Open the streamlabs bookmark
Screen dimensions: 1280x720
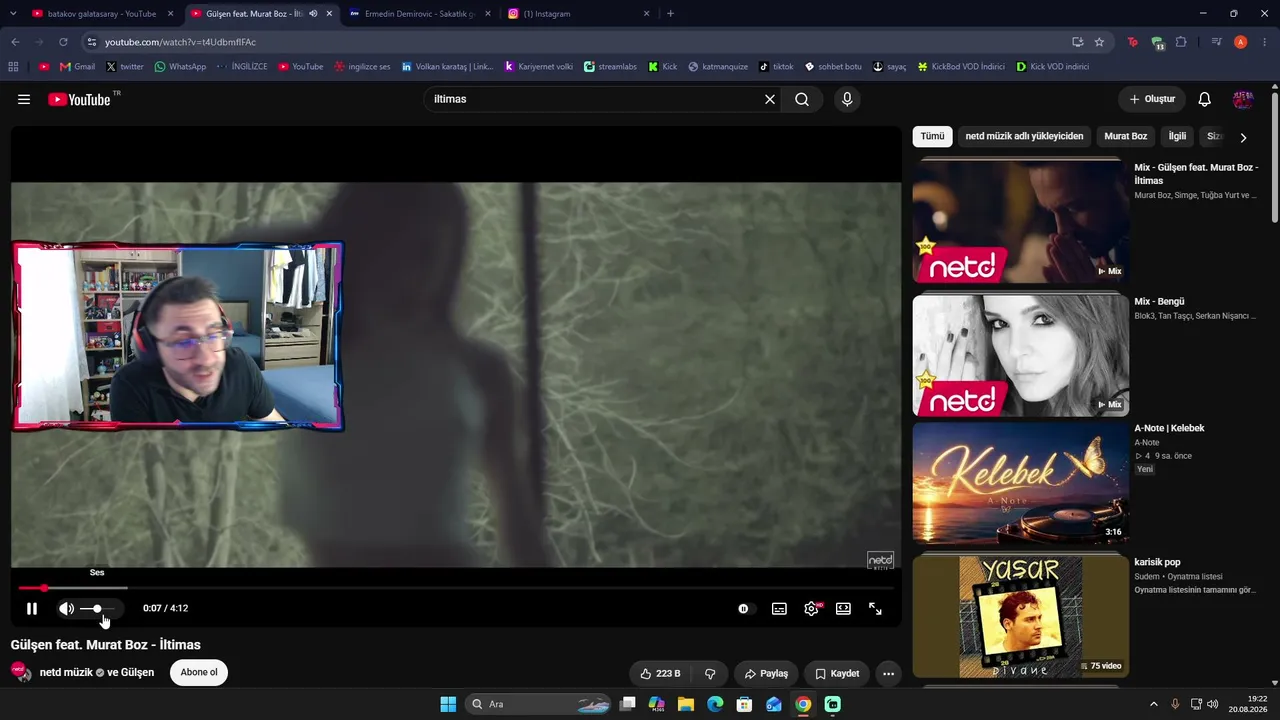pos(610,67)
